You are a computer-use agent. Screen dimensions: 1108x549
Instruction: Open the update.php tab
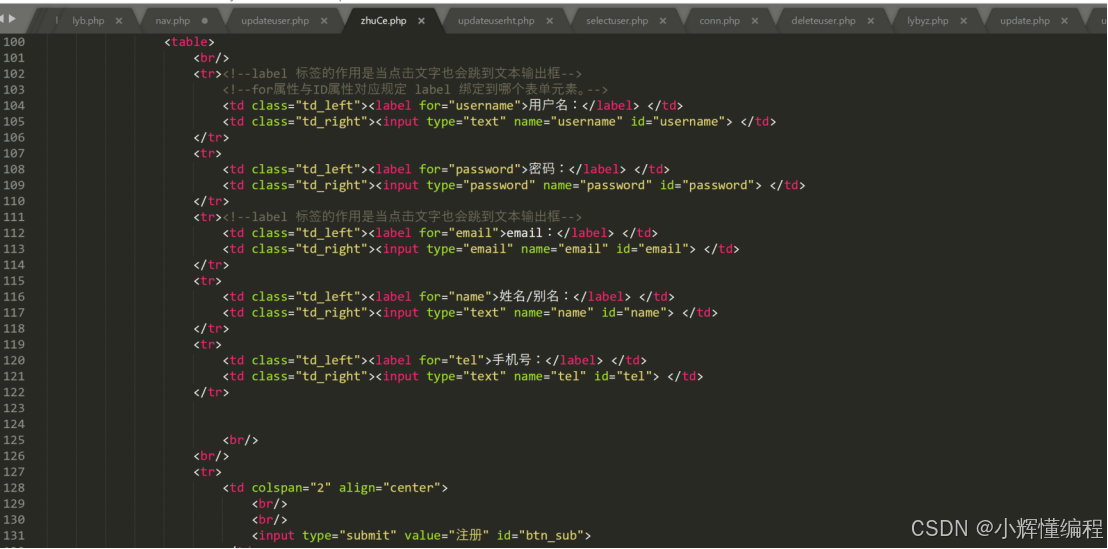coord(1024,20)
